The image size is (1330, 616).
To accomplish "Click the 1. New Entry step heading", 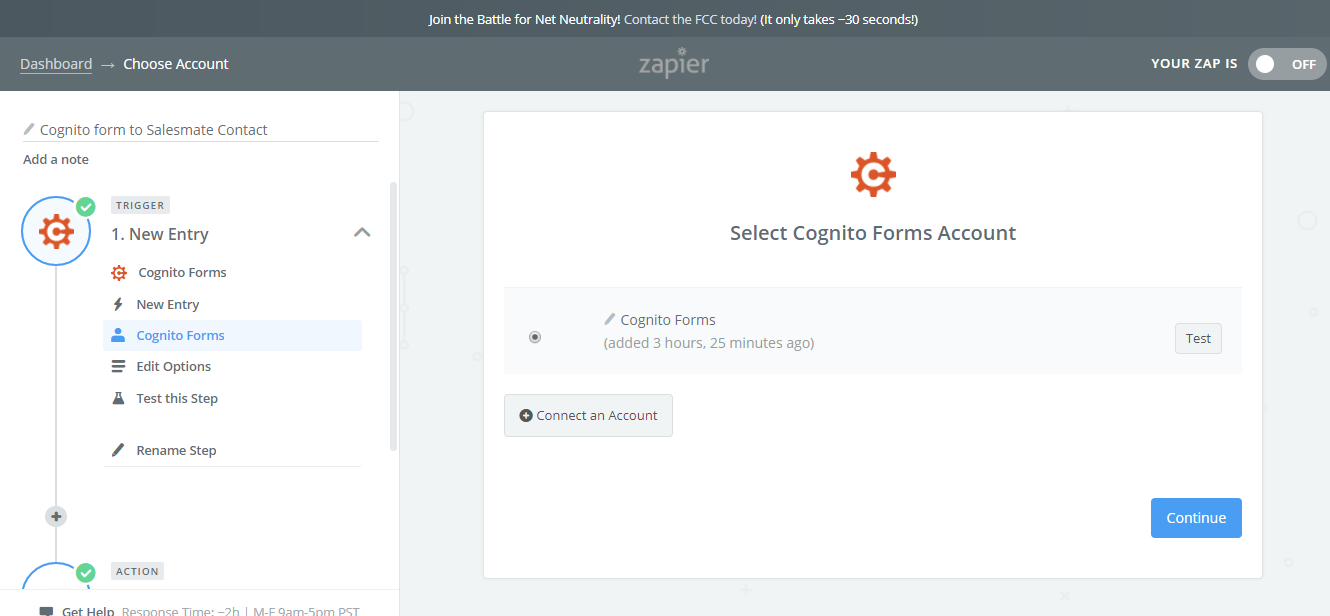I will (x=160, y=234).
